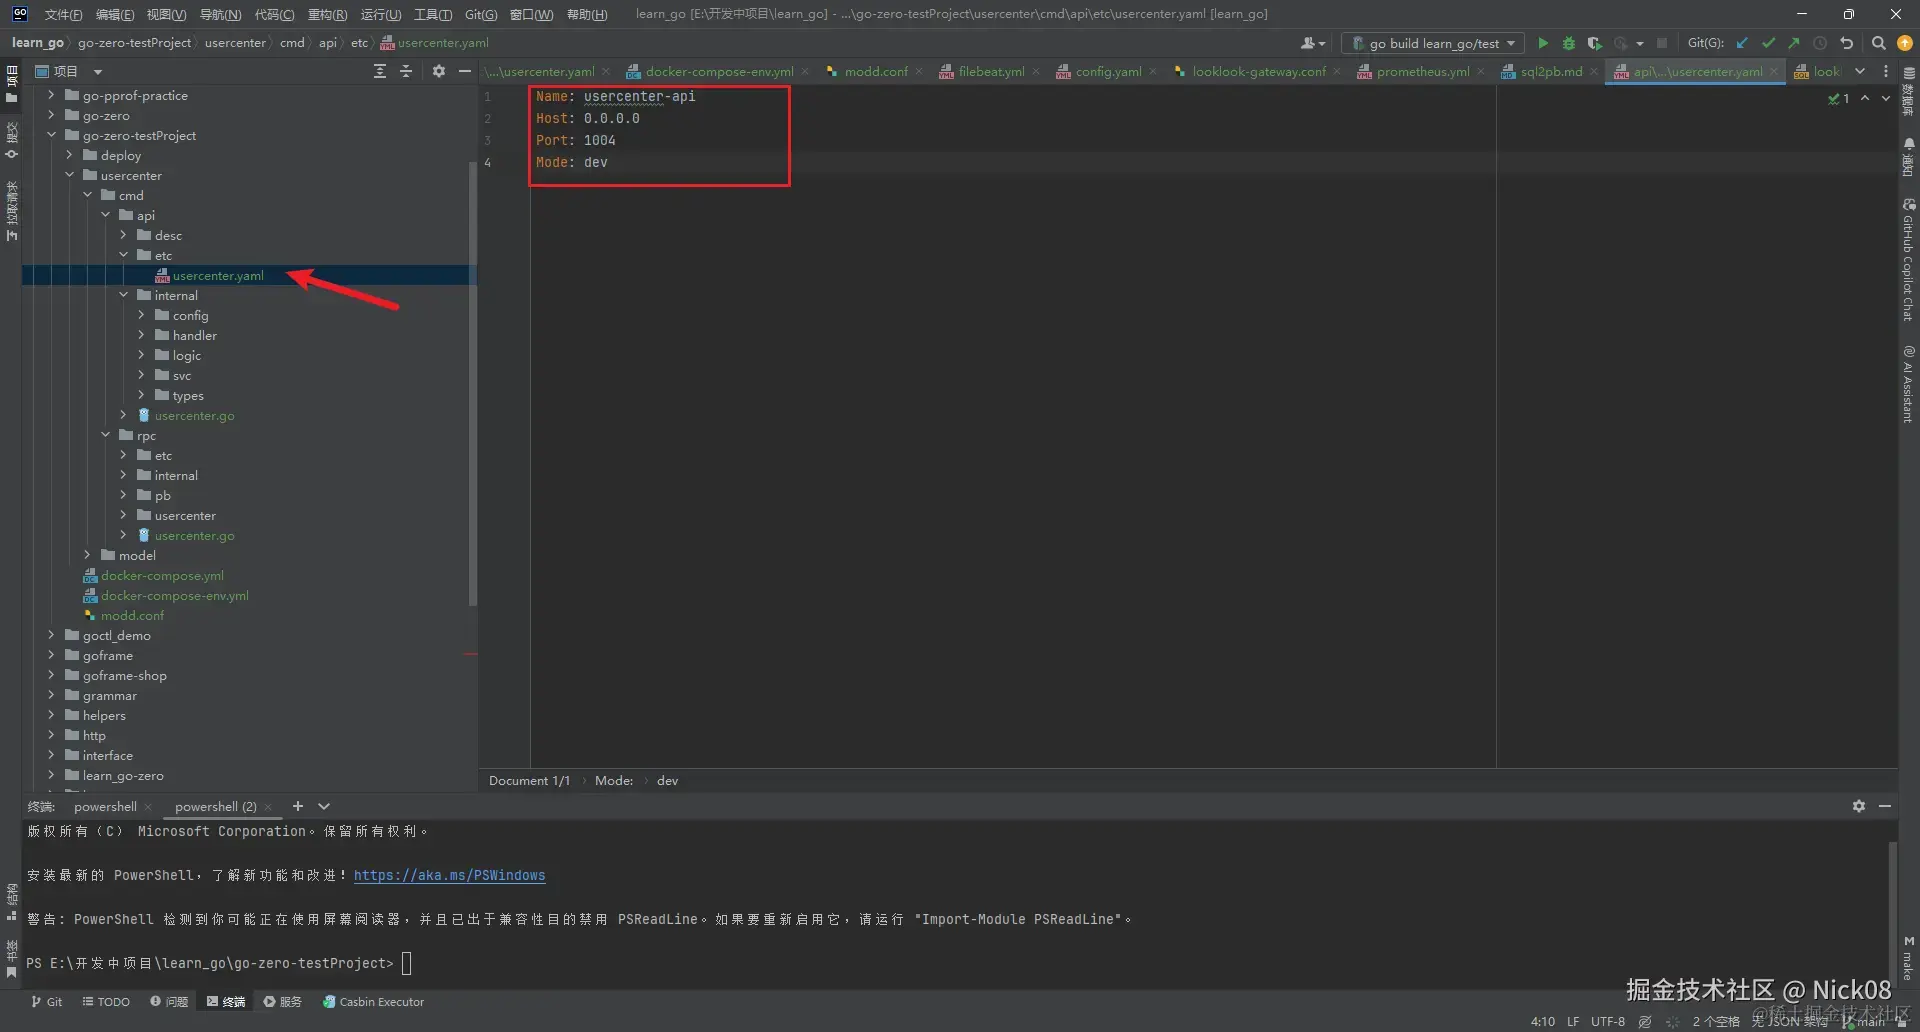
Task: Hide the project tool window
Action: [x=465, y=71]
